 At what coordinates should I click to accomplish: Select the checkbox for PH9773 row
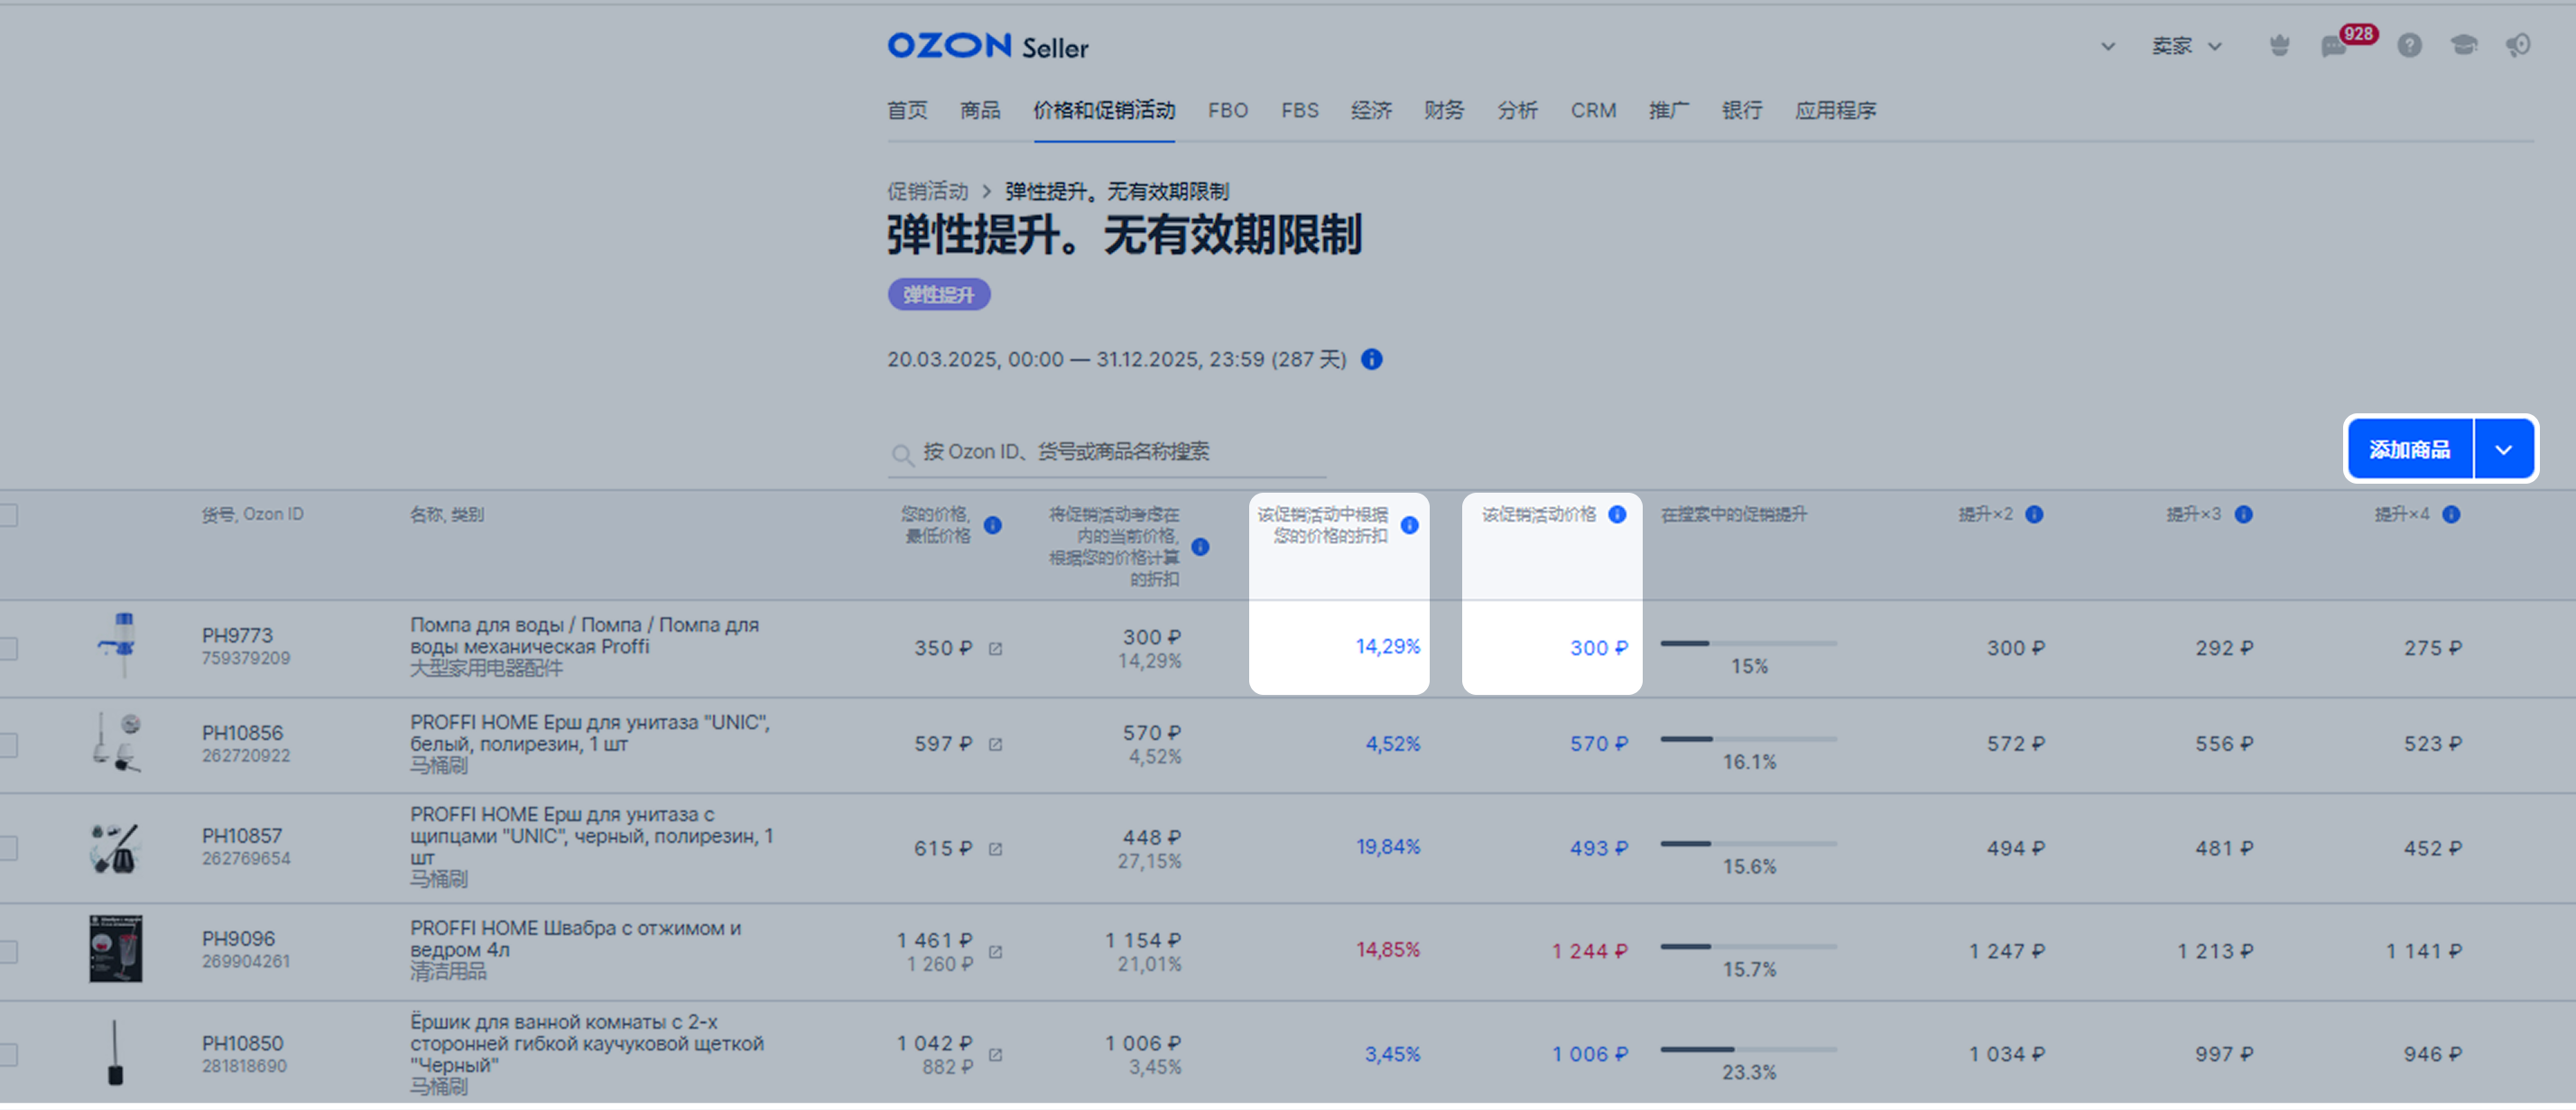pyautogui.click(x=8, y=649)
